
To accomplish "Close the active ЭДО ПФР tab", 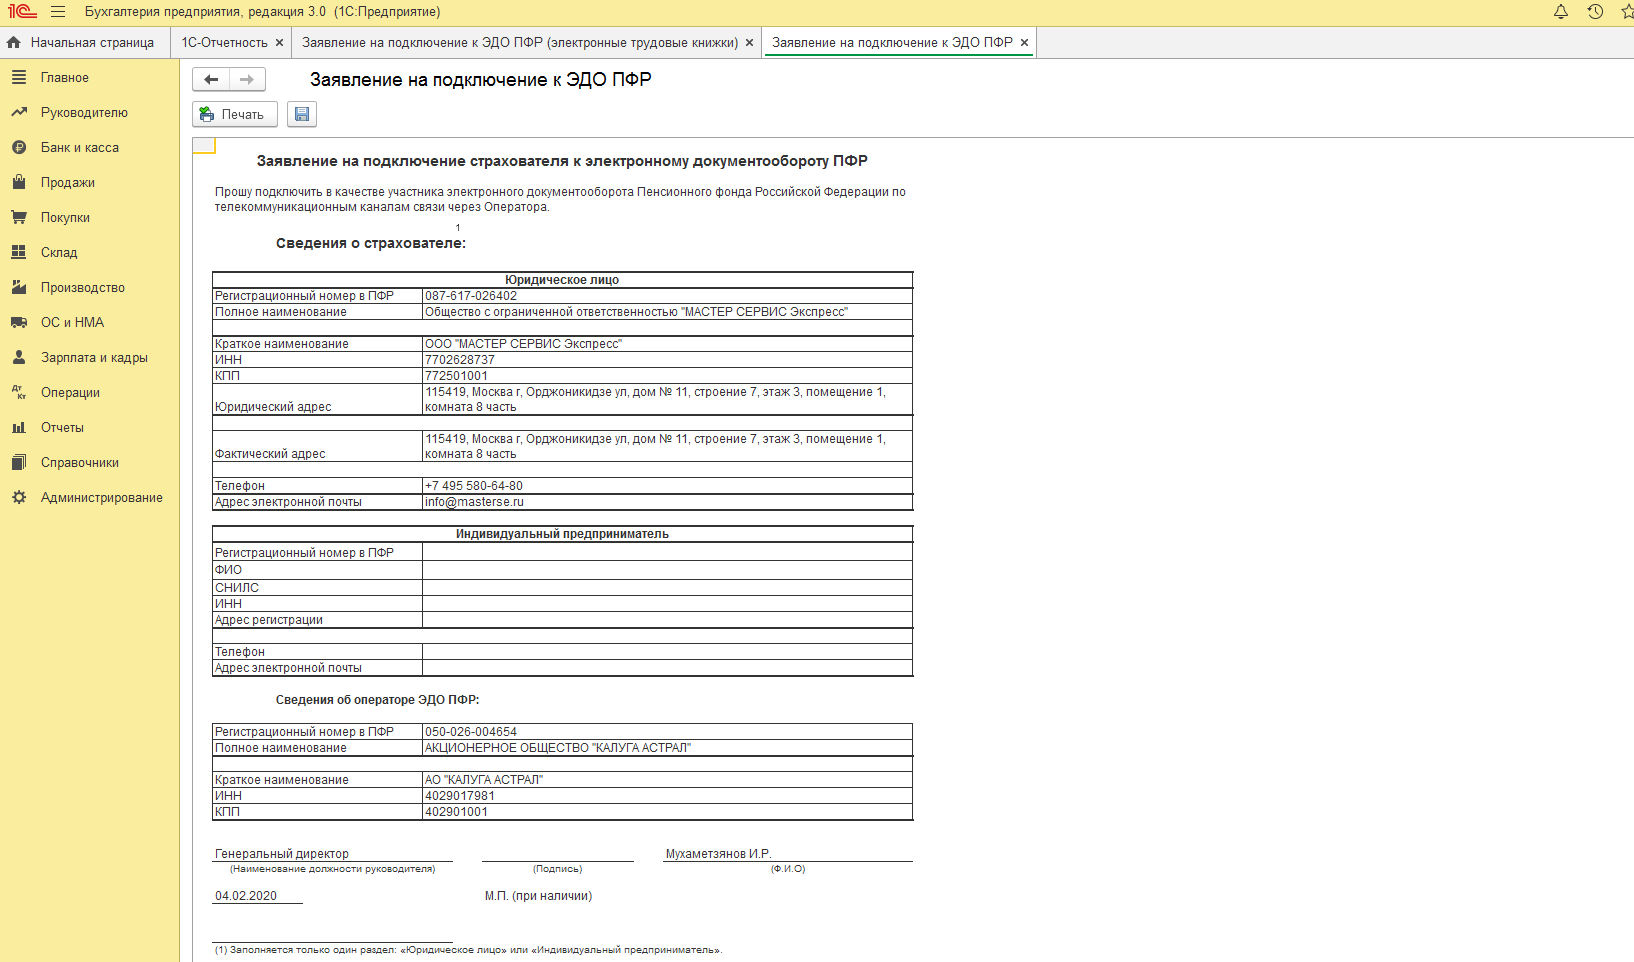I will tap(1024, 42).
